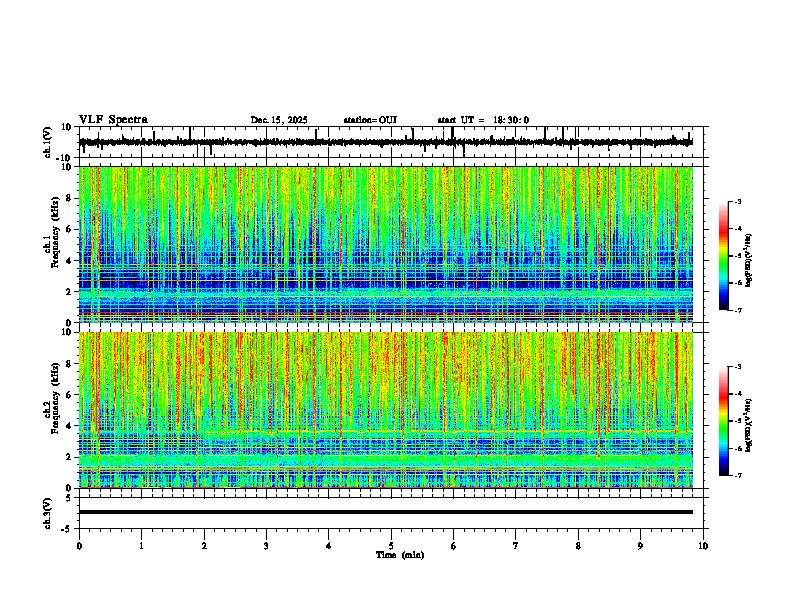Click time axis tick label '3'
This screenshot has height=612, width=792.
(x=266, y=546)
